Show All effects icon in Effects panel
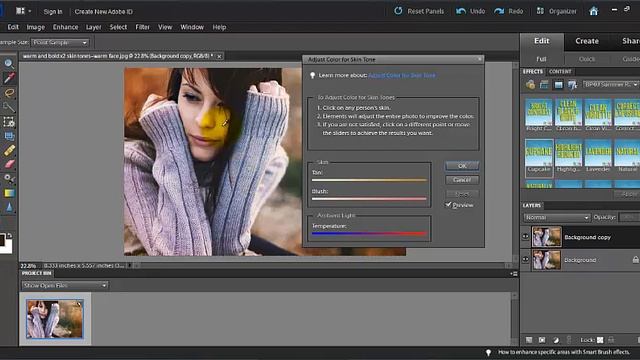 (x=572, y=84)
